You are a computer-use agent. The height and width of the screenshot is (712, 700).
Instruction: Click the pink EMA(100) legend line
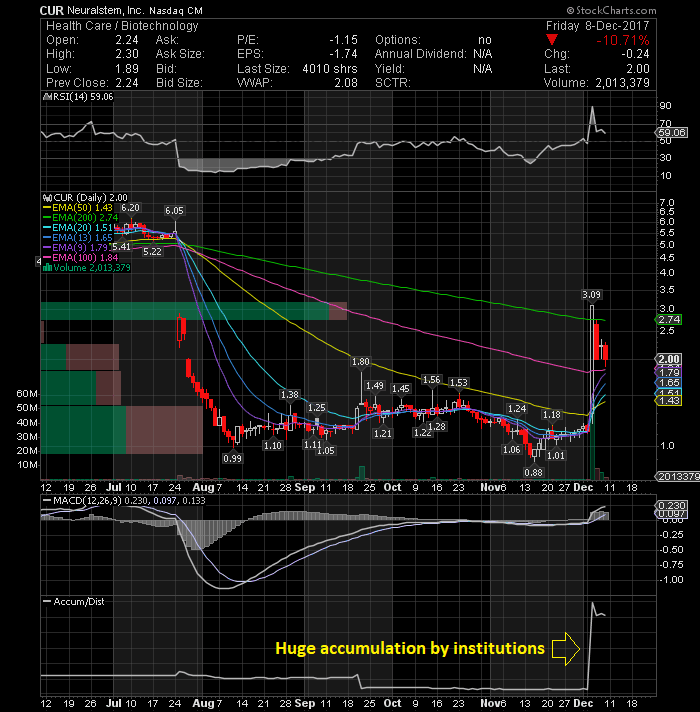tap(47, 257)
